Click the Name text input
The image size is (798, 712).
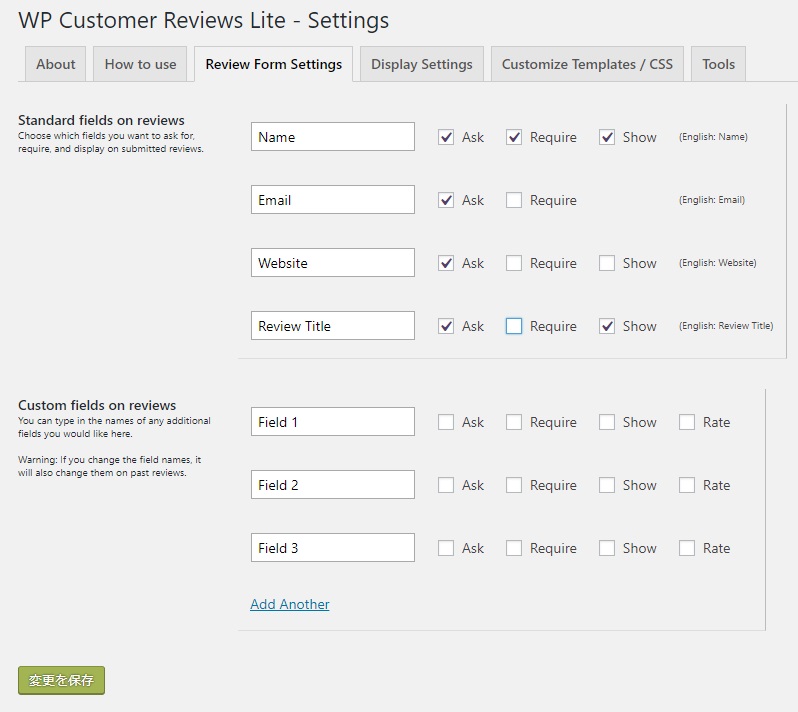click(333, 136)
